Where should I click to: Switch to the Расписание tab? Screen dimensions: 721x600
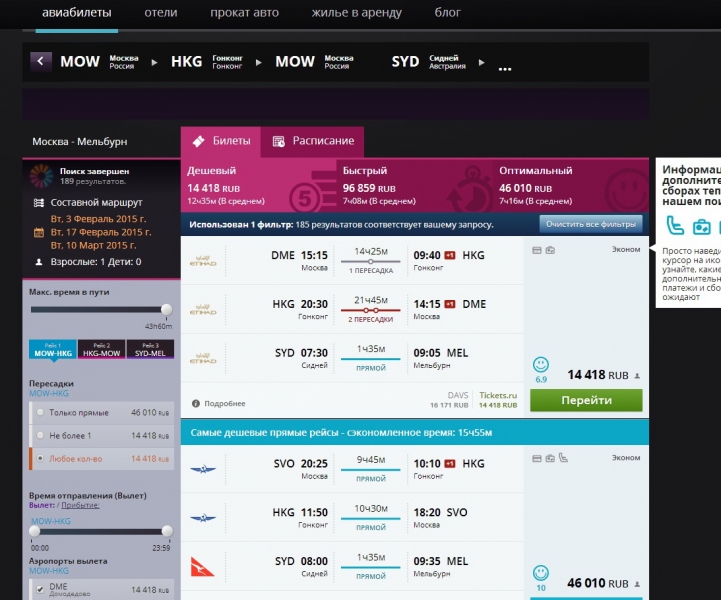[313, 141]
